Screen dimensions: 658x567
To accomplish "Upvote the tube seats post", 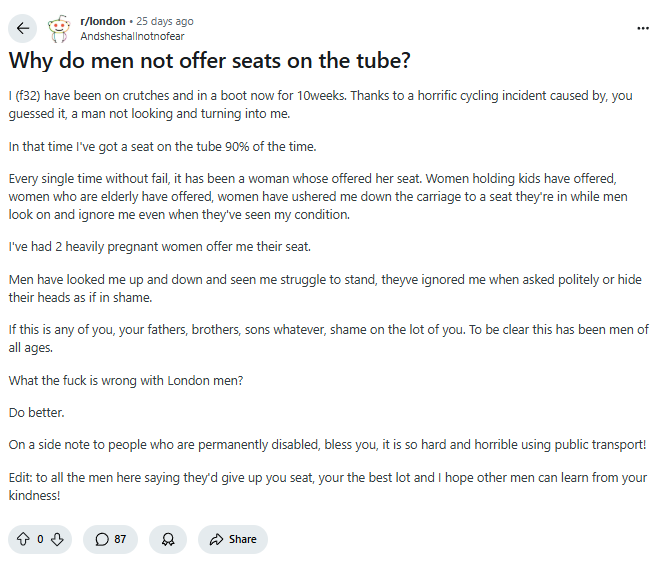I will [x=23, y=539].
